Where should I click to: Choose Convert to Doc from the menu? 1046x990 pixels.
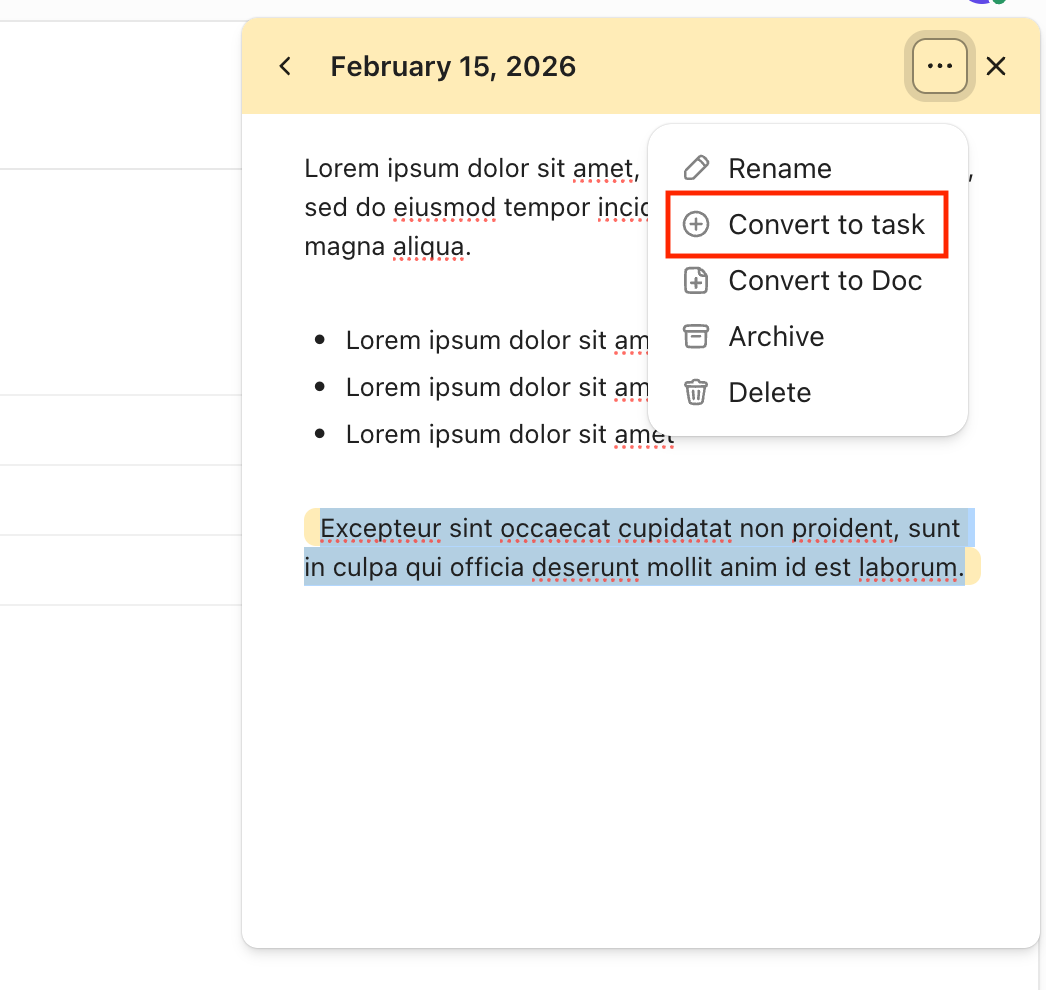tap(825, 280)
